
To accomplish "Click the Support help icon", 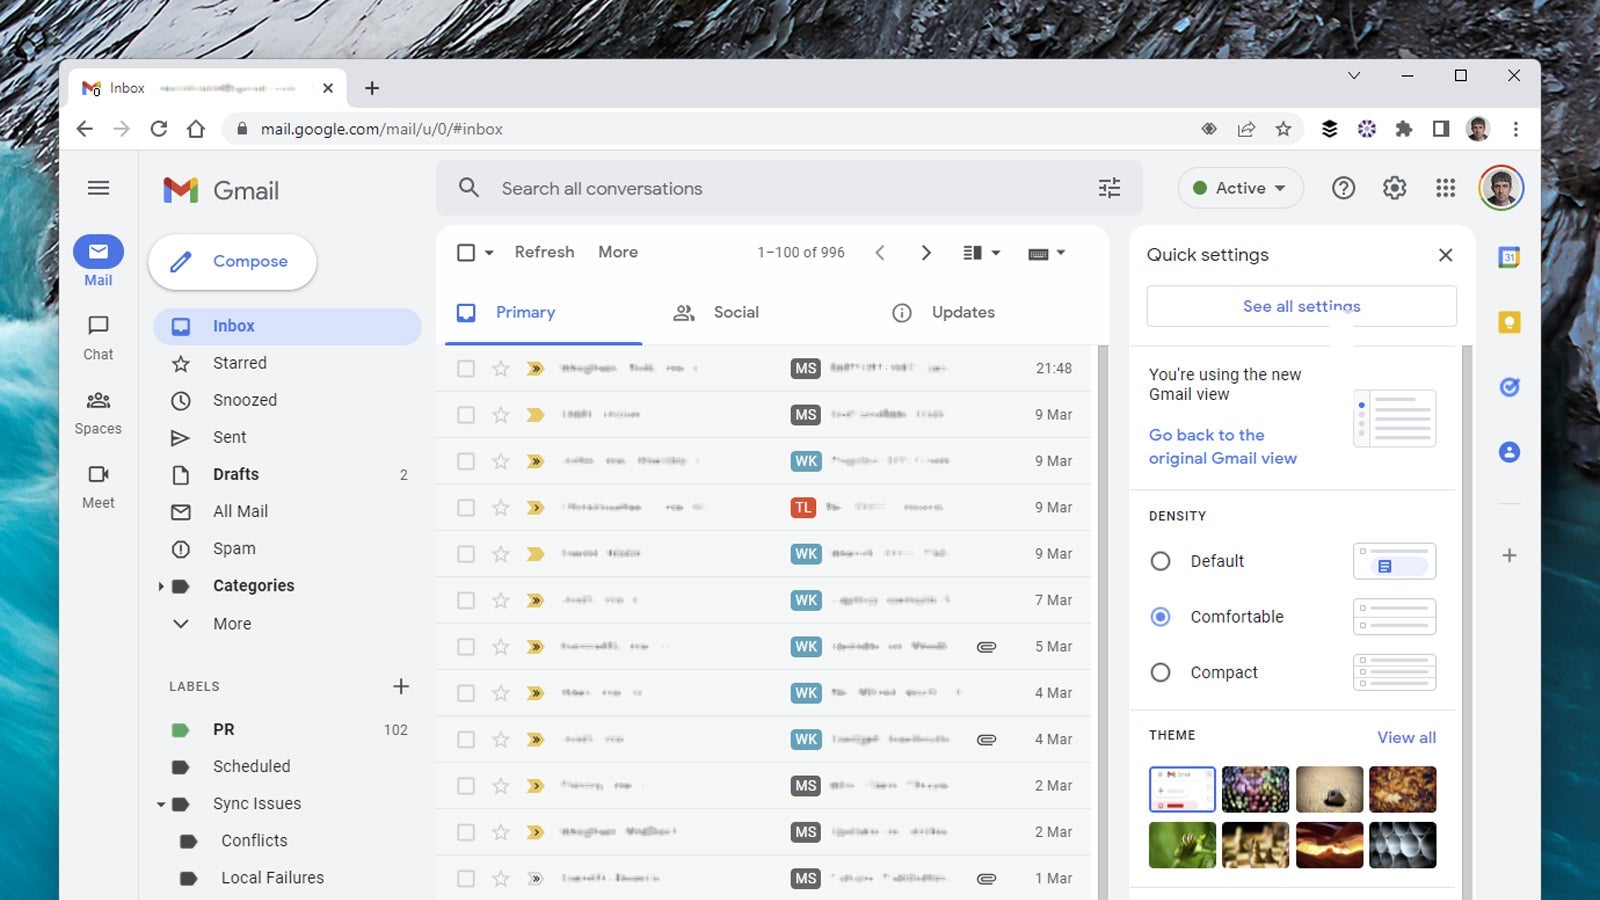I will click(x=1343, y=188).
